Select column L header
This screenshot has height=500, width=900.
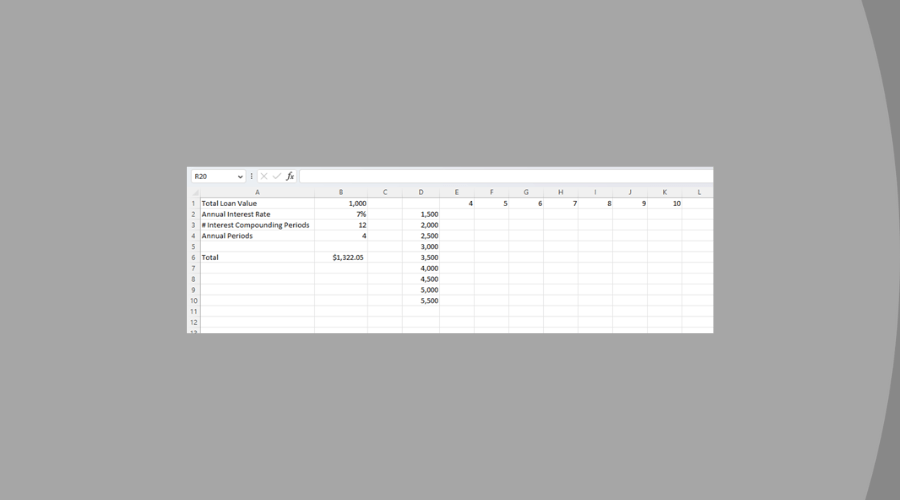point(698,192)
